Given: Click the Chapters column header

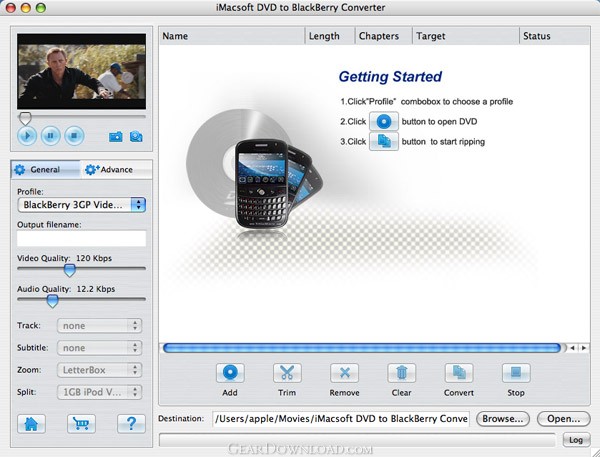Looking at the screenshot, I should coord(384,36).
